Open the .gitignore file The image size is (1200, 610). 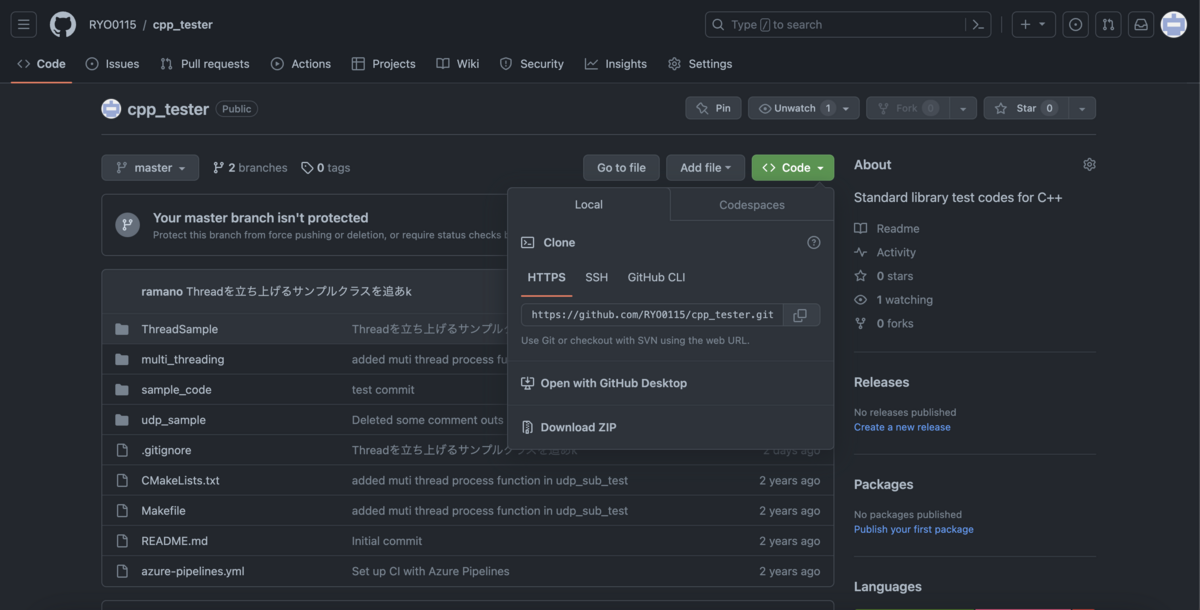166,450
